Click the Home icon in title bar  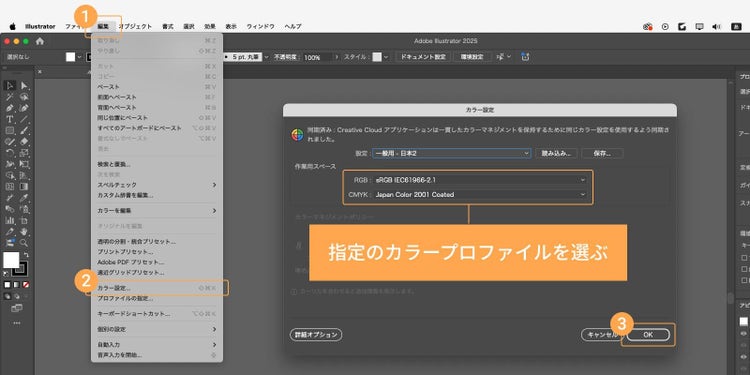pos(40,41)
